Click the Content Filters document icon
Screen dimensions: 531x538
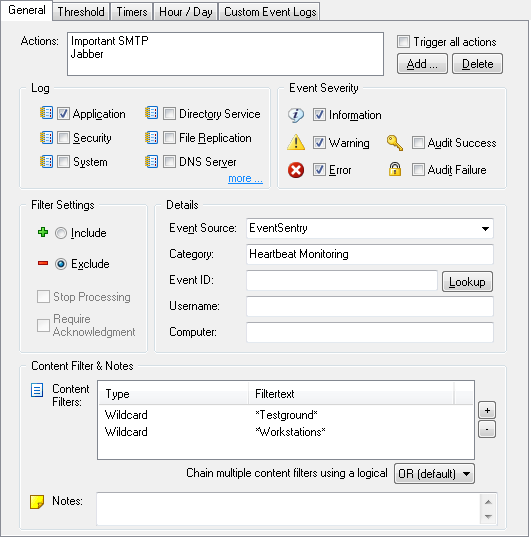(37, 390)
